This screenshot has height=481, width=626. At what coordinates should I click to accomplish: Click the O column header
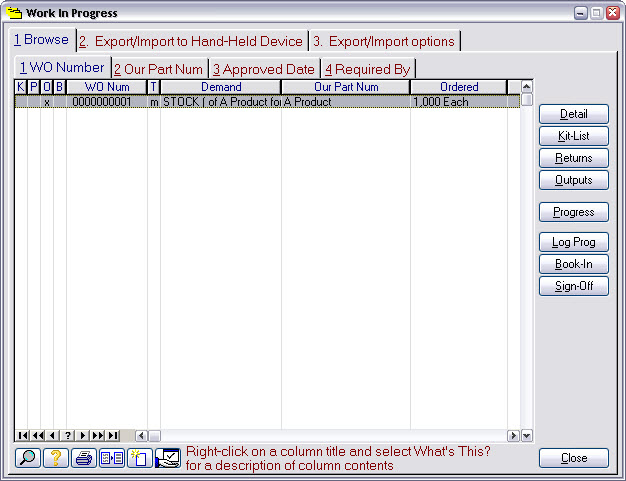(x=47, y=87)
